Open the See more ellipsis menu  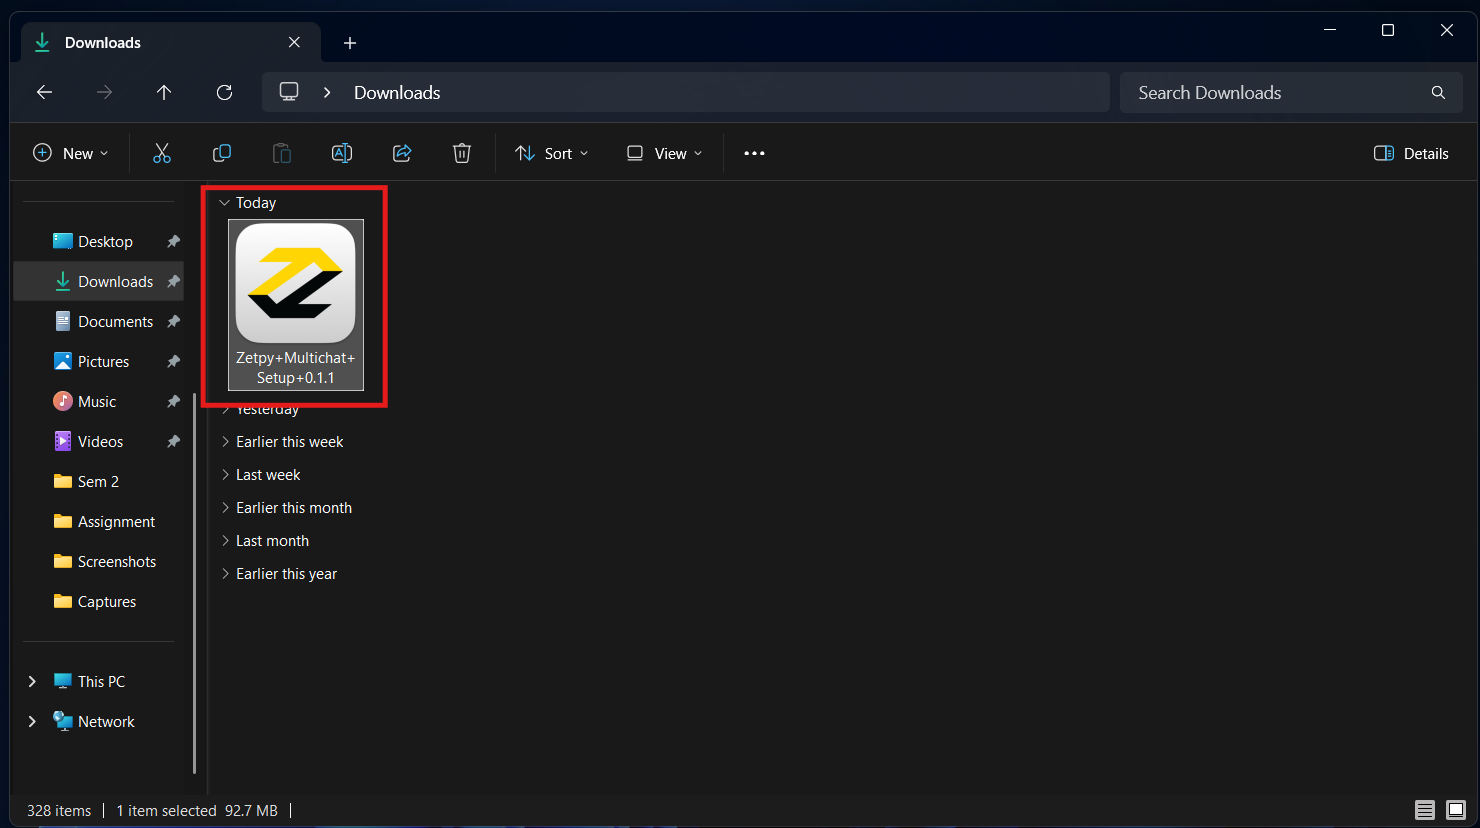pos(754,153)
